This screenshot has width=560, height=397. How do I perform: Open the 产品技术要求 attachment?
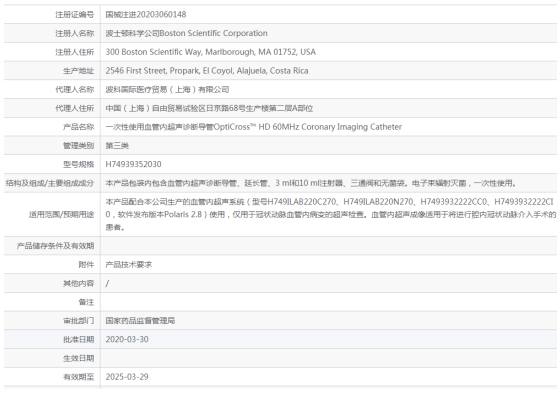coord(129,265)
